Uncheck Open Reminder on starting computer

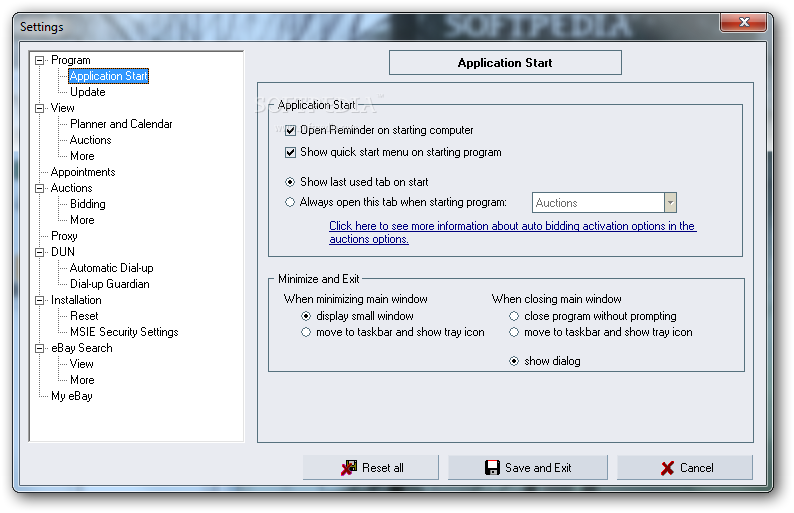coord(290,131)
